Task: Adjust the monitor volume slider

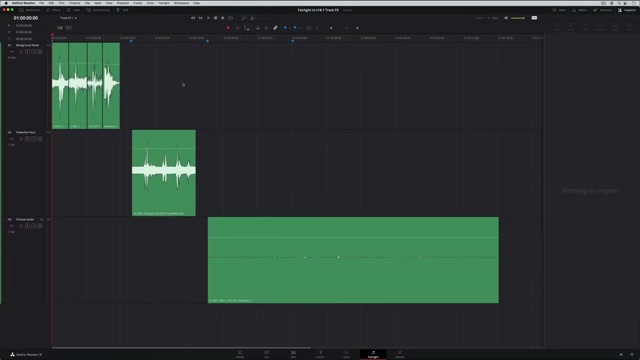Action: tap(518, 18)
